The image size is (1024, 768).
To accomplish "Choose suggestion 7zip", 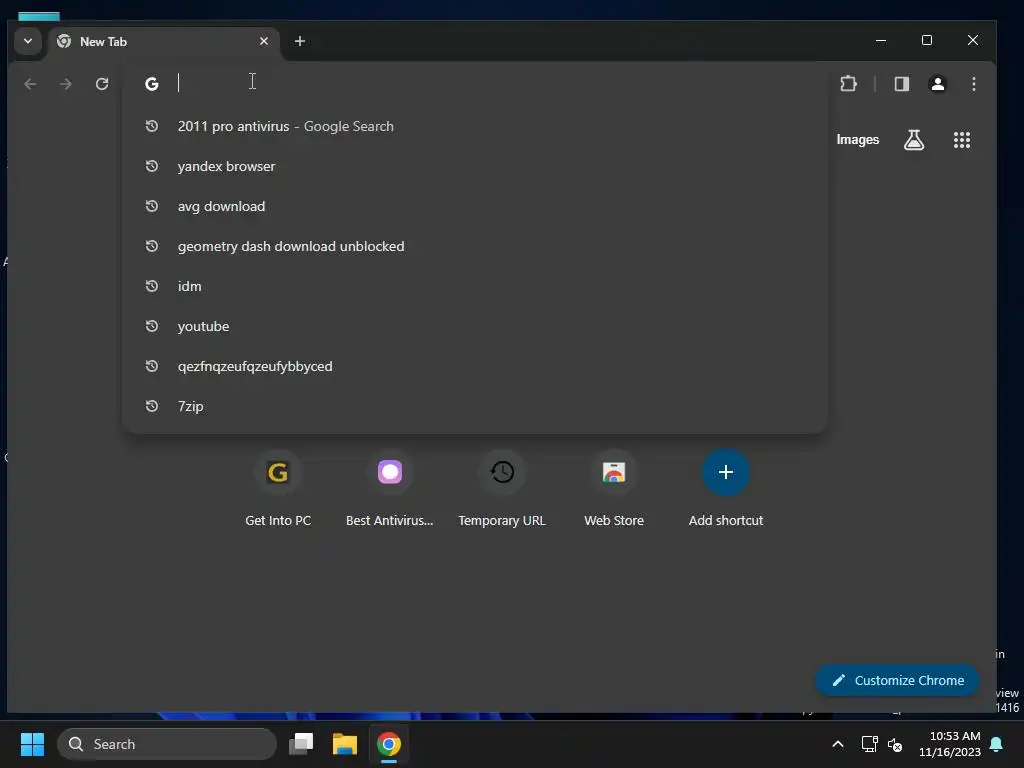I will [475, 406].
